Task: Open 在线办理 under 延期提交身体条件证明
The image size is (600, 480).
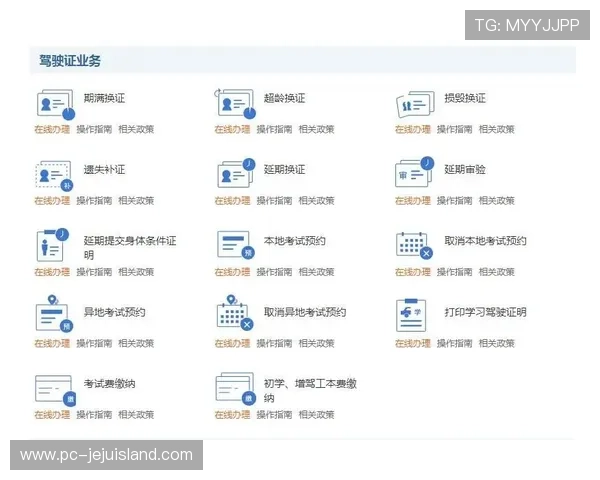Action: [52, 272]
